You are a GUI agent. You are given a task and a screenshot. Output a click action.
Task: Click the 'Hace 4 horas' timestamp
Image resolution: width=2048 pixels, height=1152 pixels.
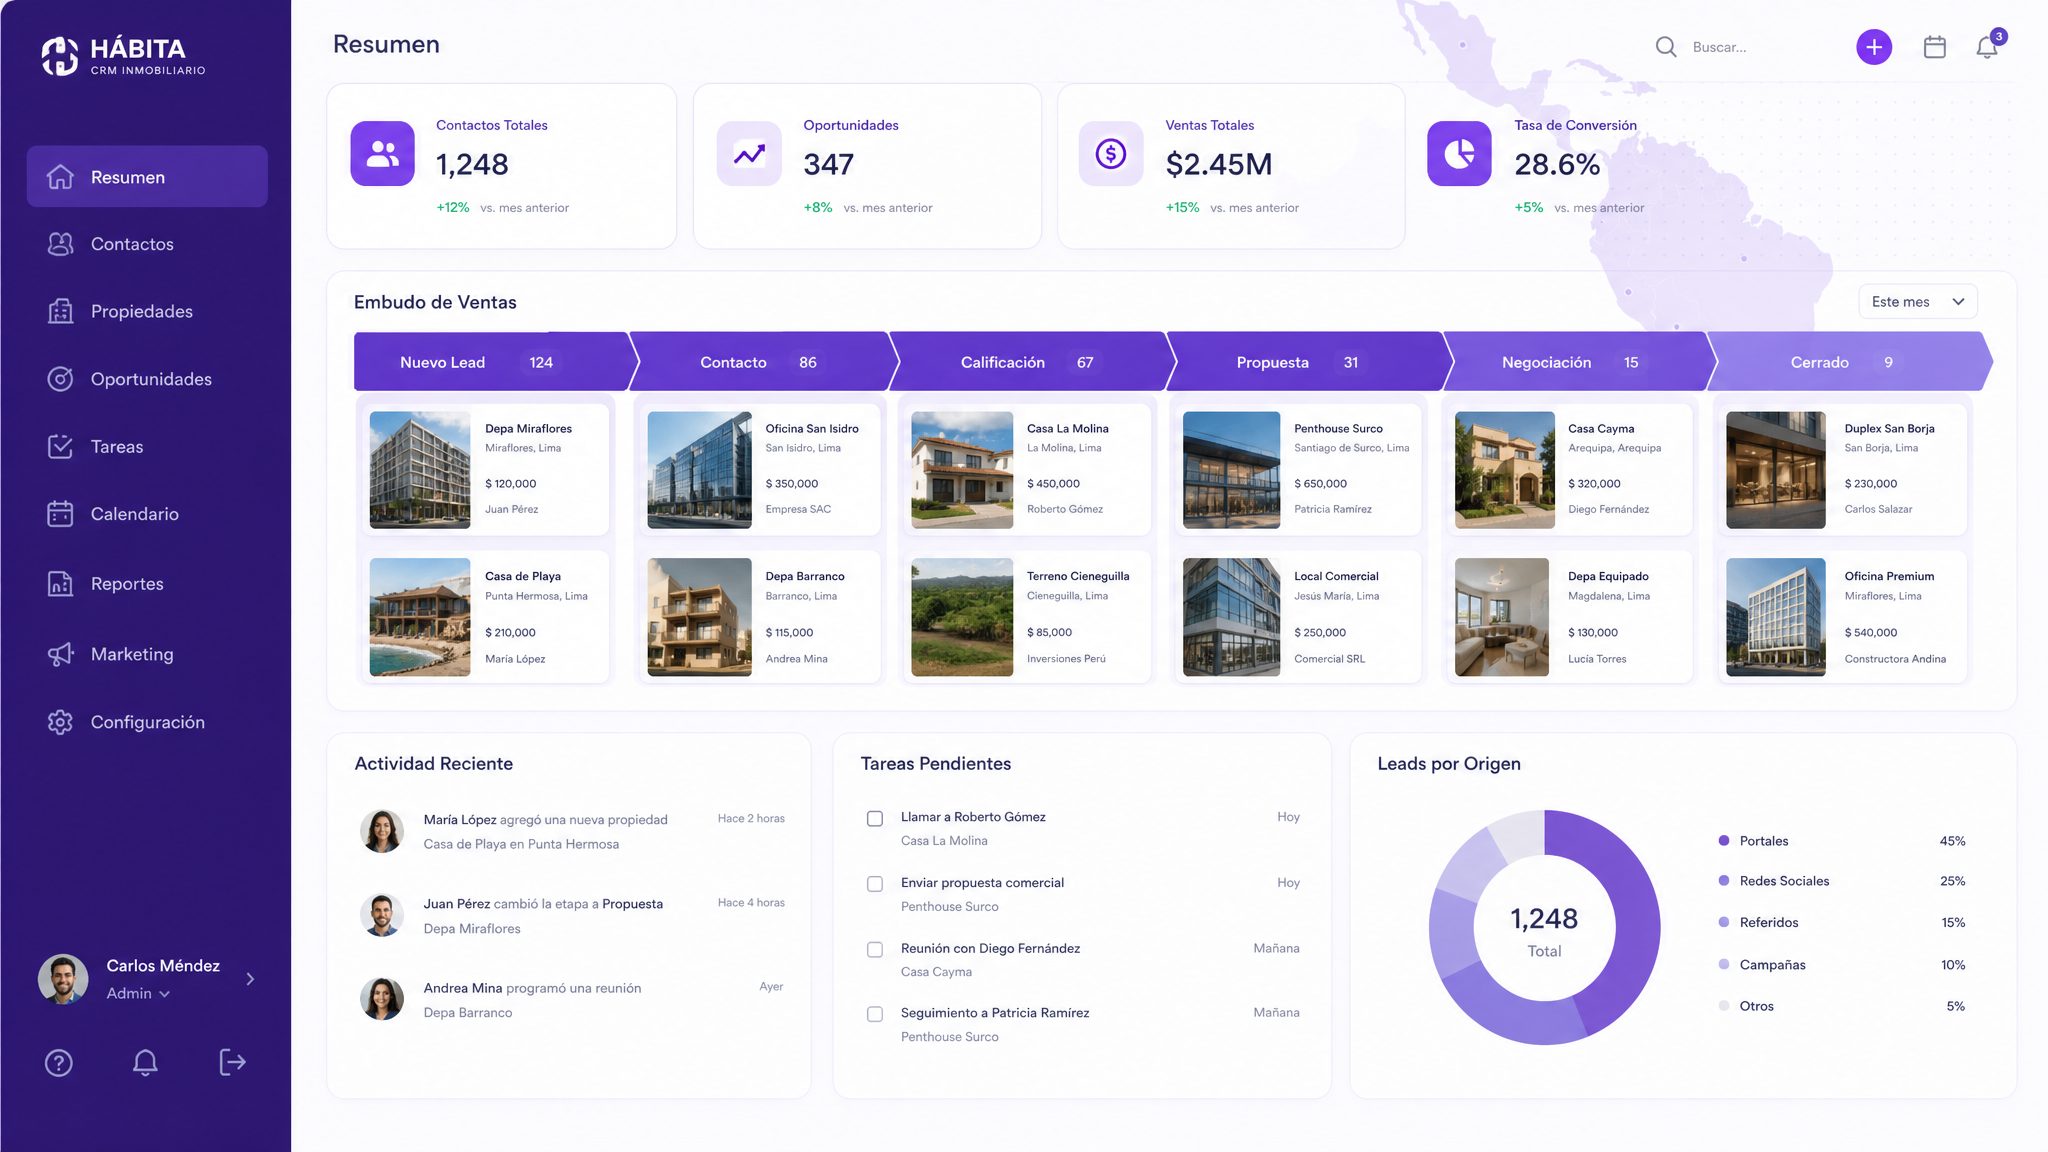coord(751,902)
